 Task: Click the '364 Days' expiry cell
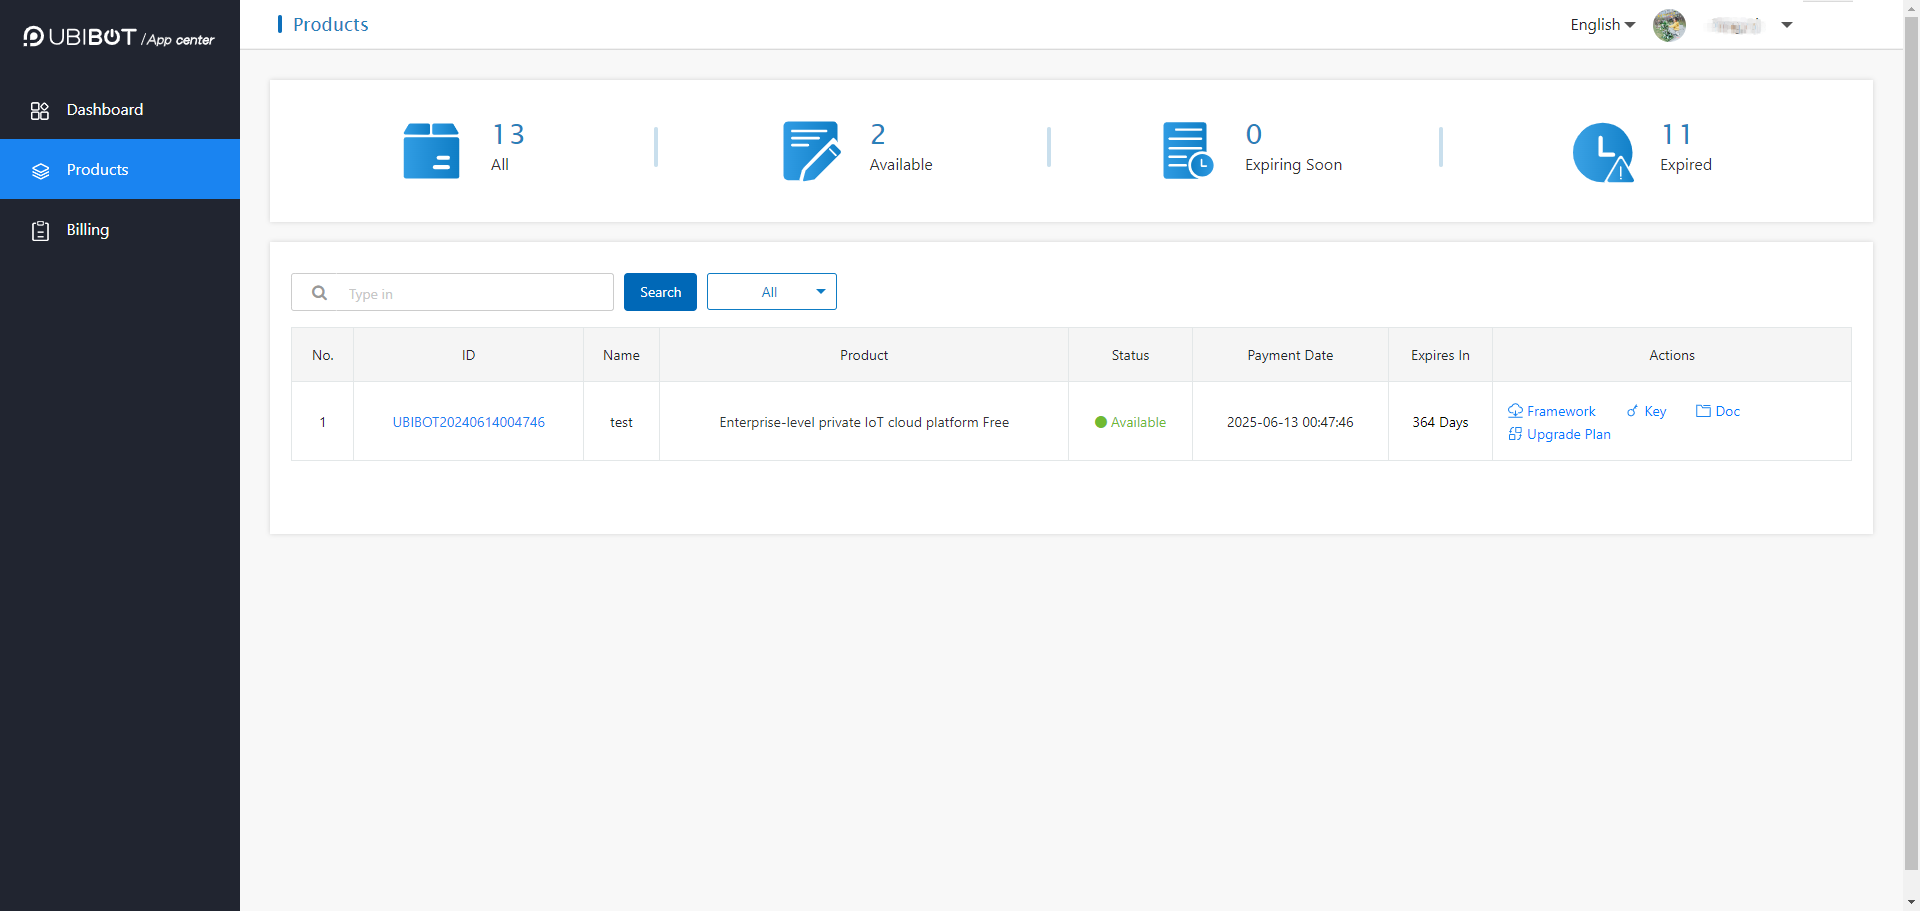coord(1440,422)
